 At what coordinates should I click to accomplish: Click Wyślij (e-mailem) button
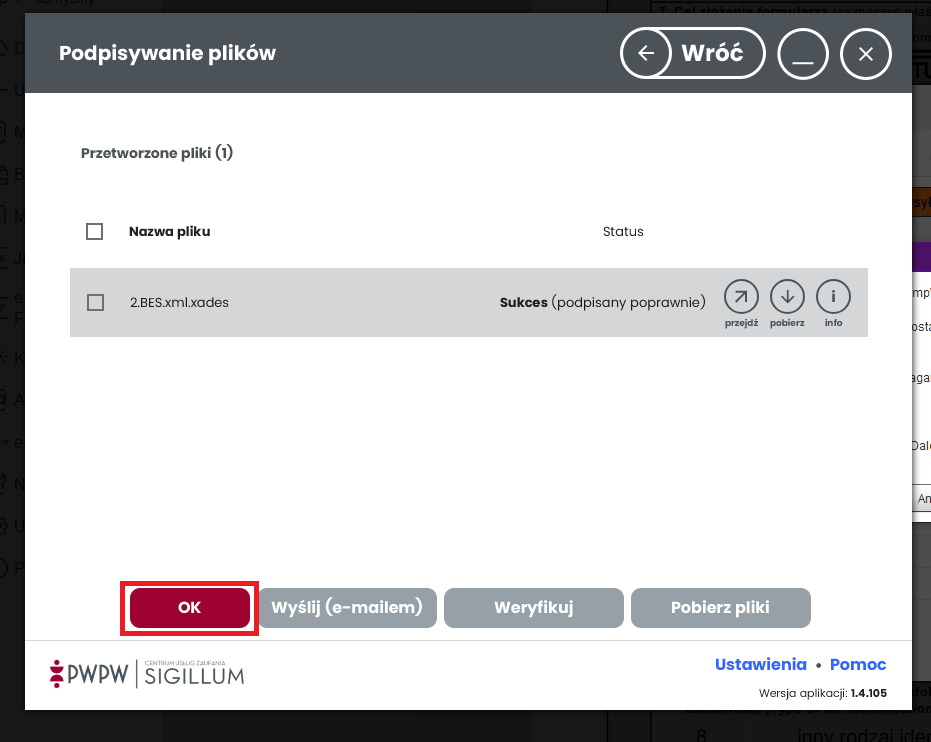(347, 607)
